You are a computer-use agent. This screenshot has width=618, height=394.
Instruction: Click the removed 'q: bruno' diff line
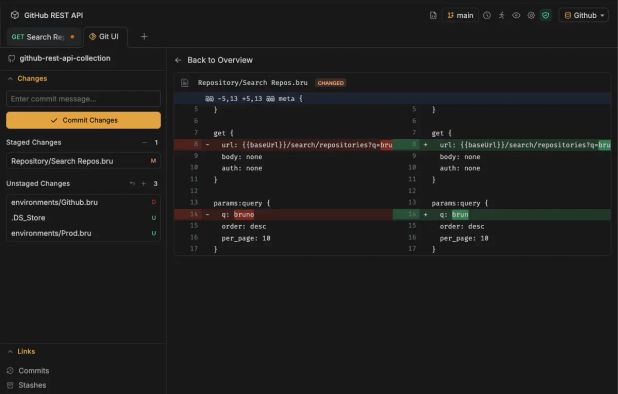[283, 214]
